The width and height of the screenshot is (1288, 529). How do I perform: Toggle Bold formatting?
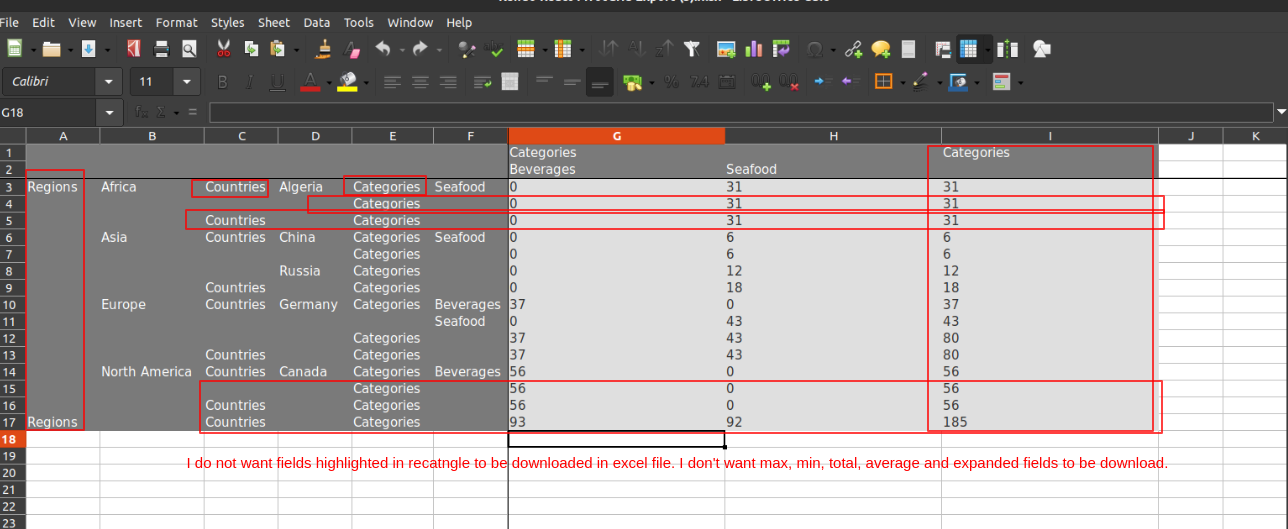pos(223,82)
